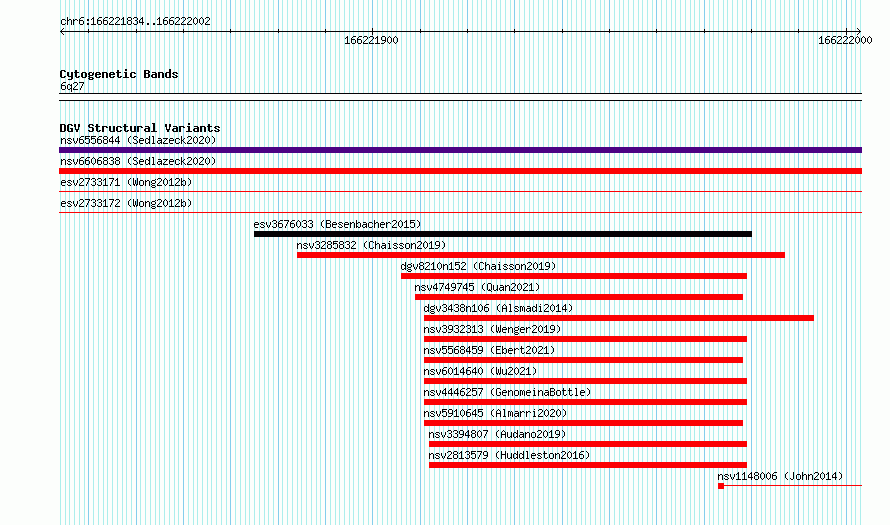This screenshot has height=525, width=890.
Task: Select the 6q27 band label
Action: (72, 86)
